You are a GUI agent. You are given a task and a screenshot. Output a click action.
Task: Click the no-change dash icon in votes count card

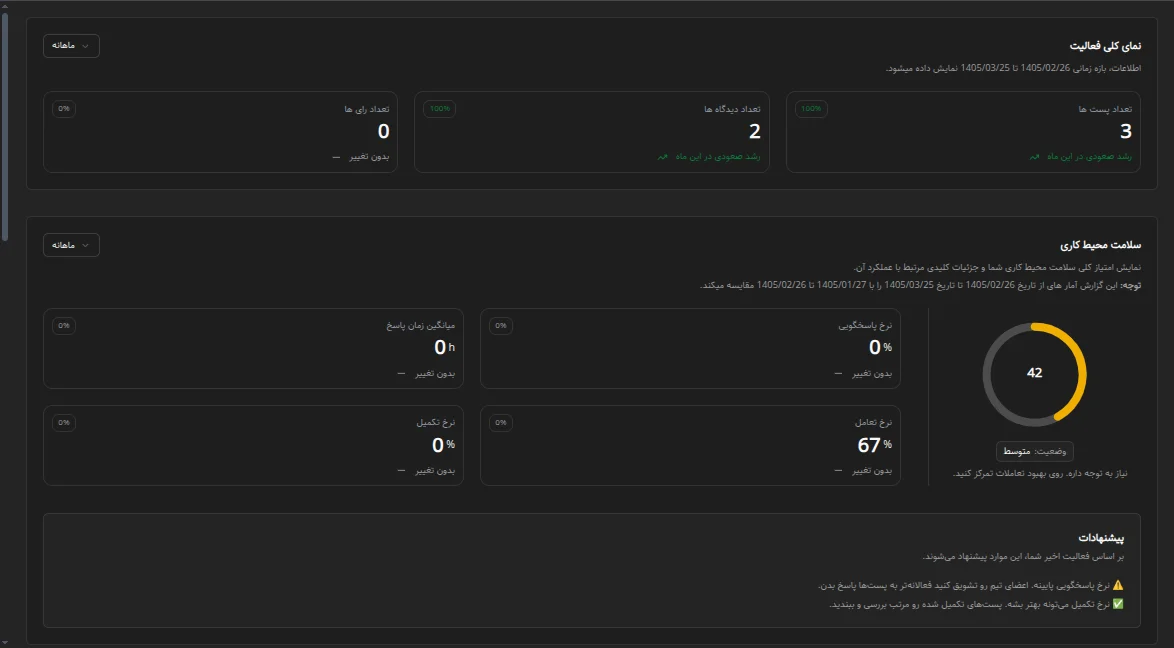tap(336, 157)
